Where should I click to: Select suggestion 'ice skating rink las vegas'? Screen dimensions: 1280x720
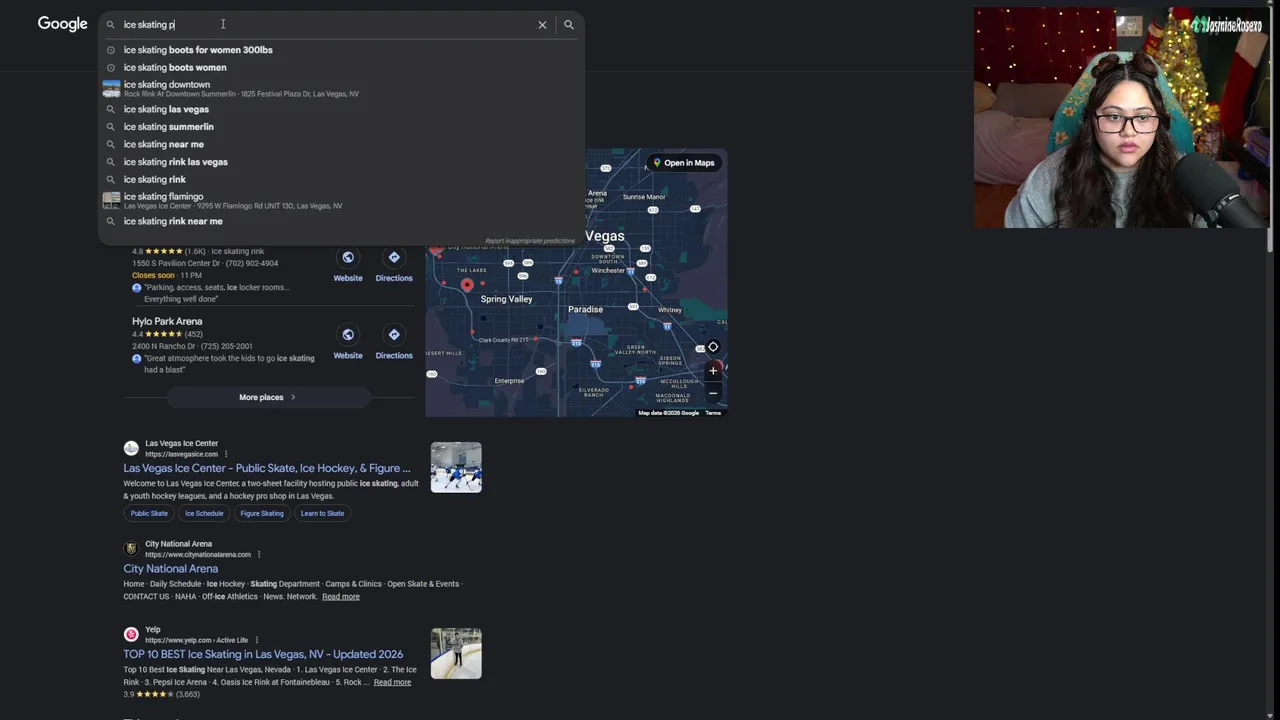click(x=175, y=162)
